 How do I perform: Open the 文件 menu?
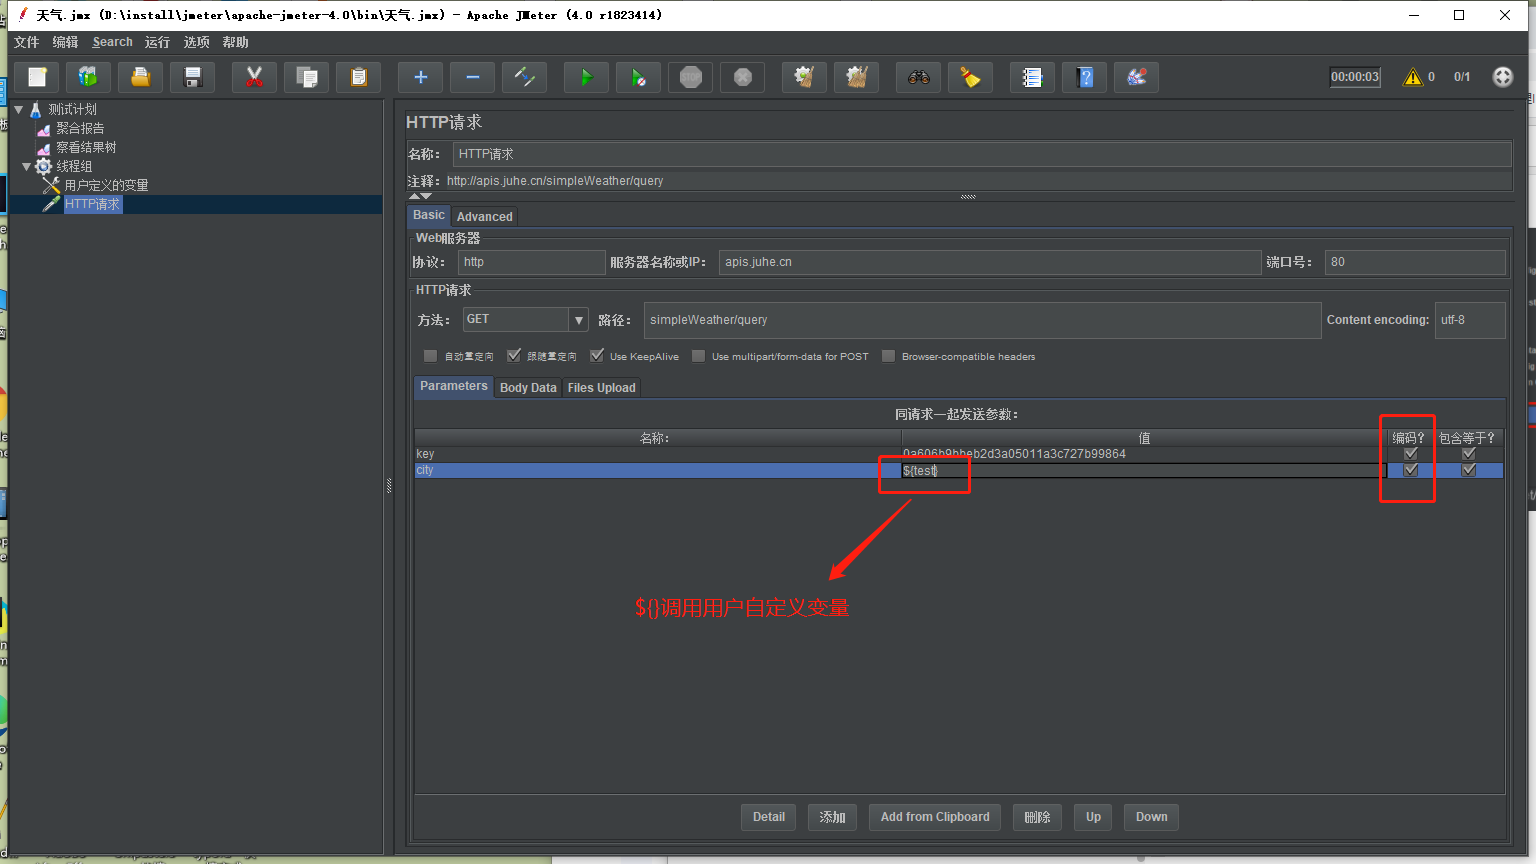tap(26, 42)
